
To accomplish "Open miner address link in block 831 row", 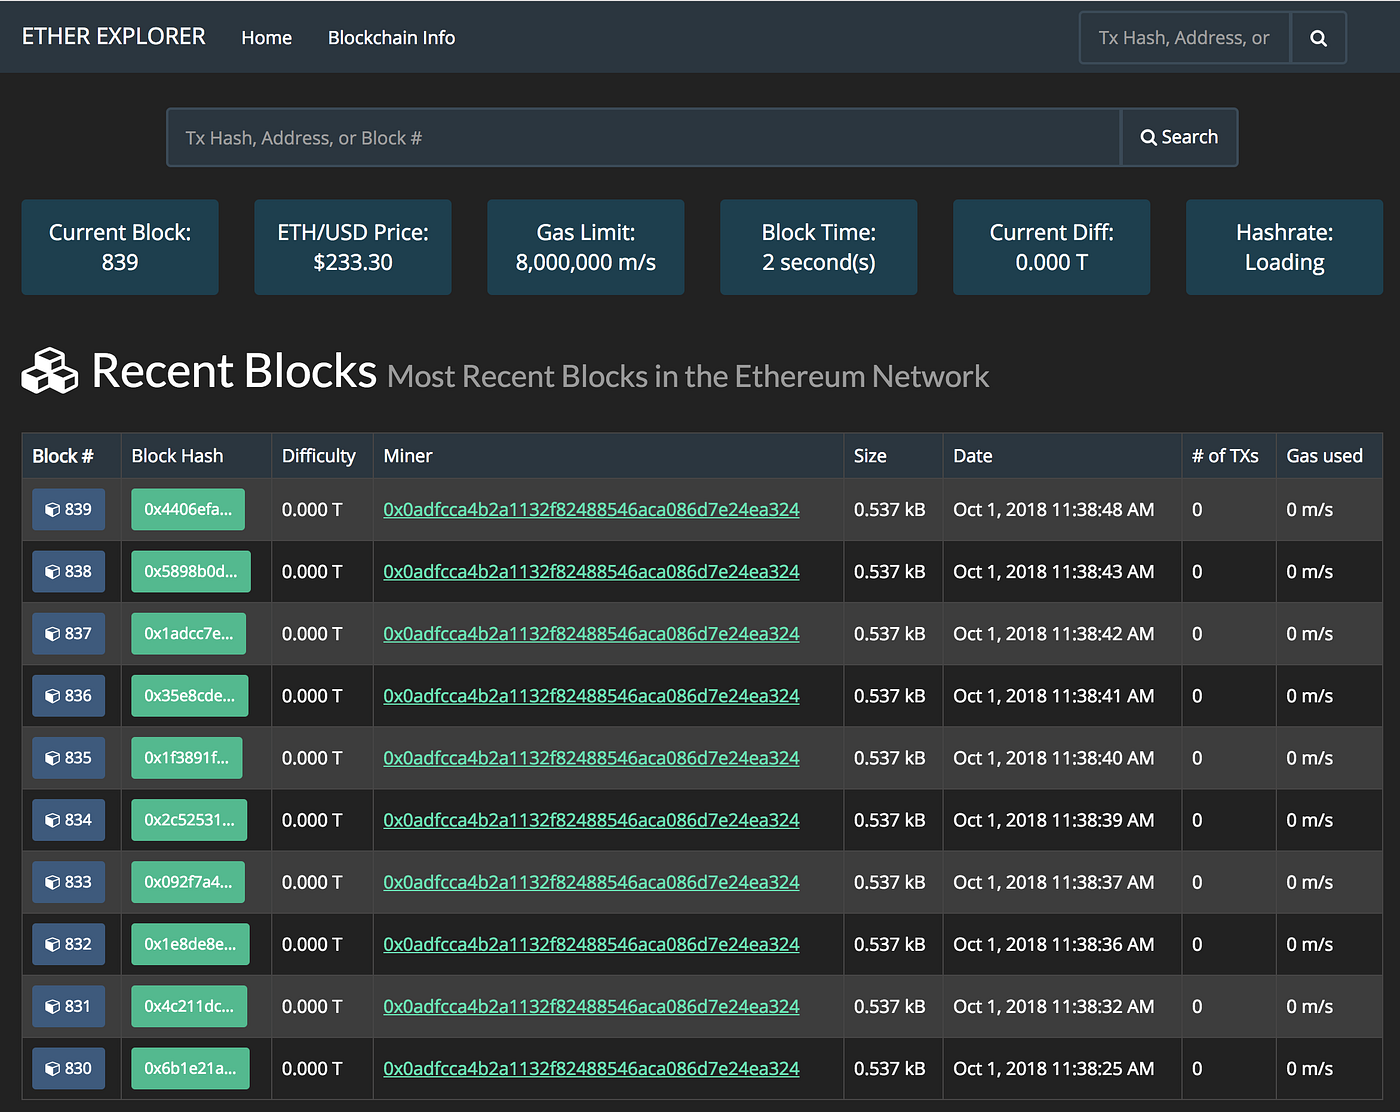I will [591, 1006].
